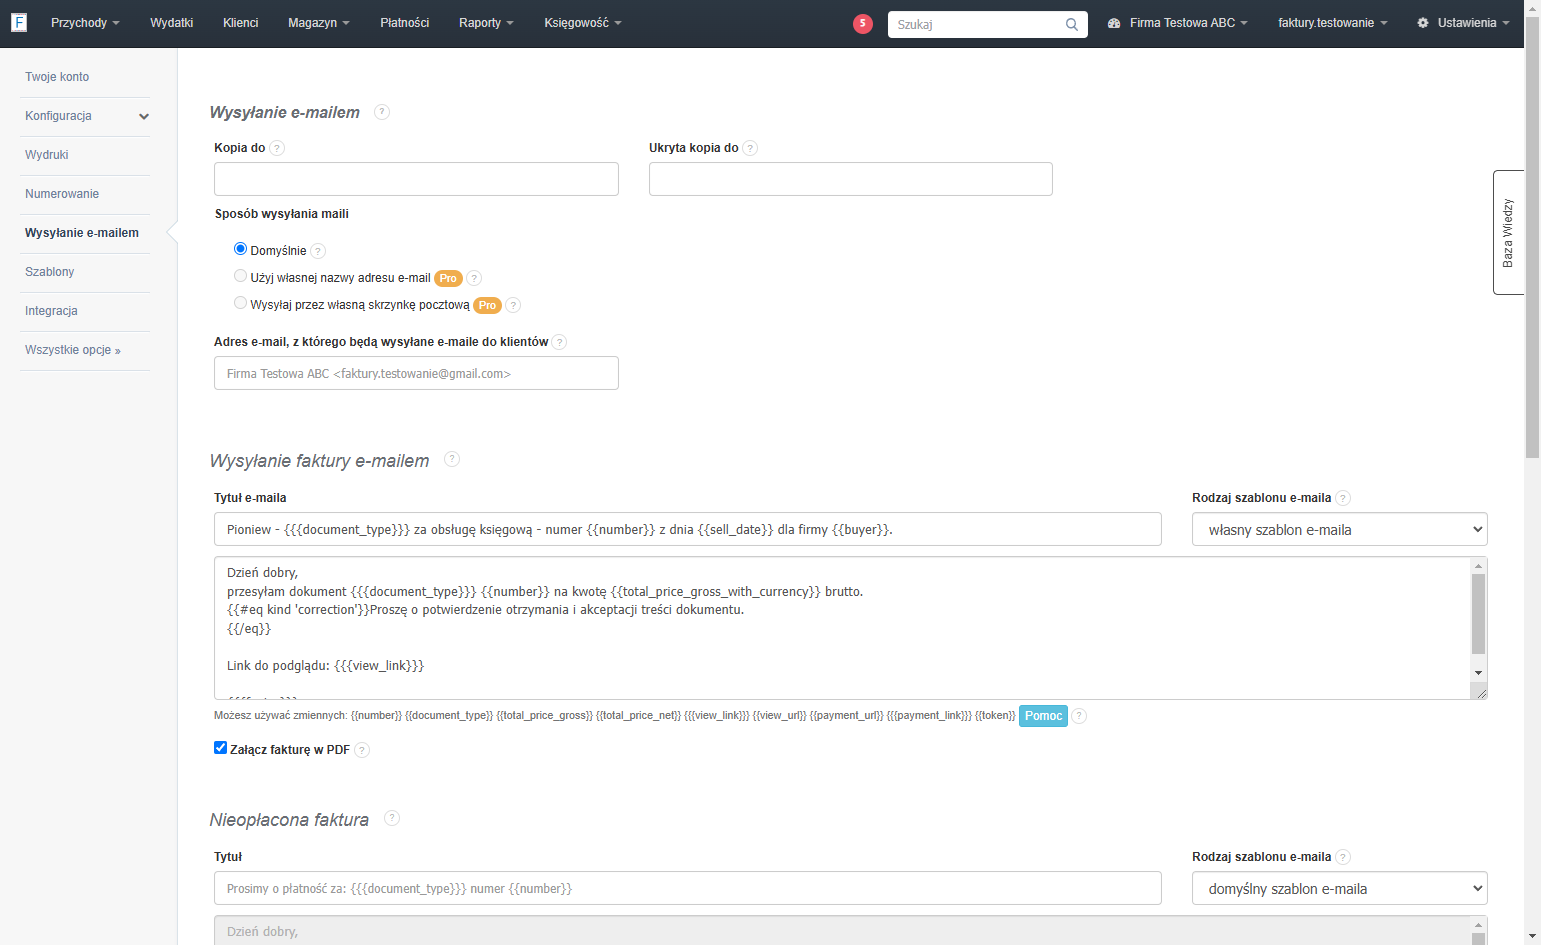Click help icon by invoice Rodzaj szablonu e-maila
This screenshot has height=945, width=1541.
tap(1343, 498)
